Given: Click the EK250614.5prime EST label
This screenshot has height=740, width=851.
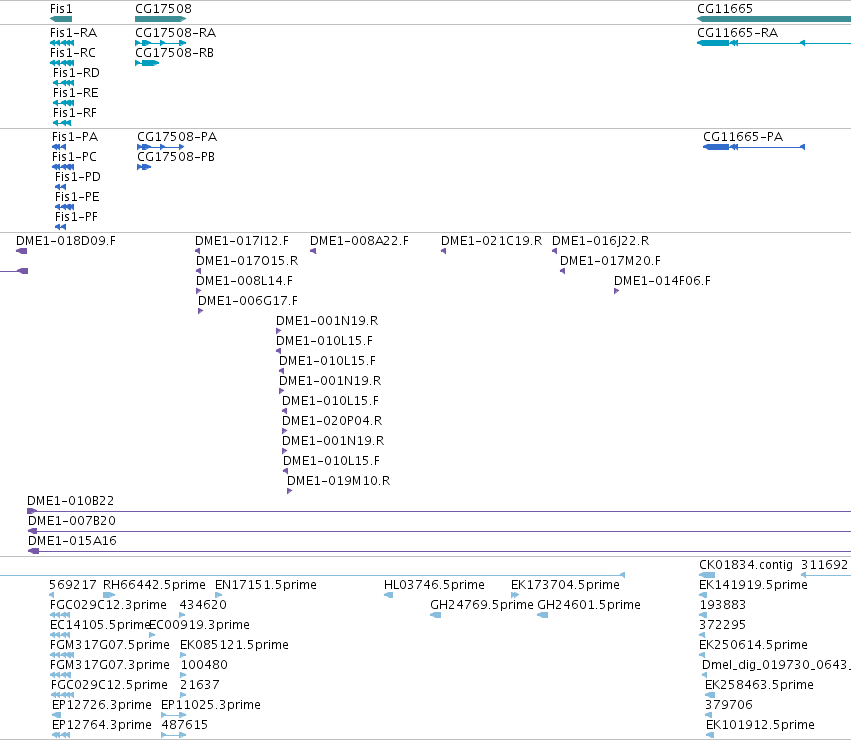Looking at the screenshot, I should [753, 646].
